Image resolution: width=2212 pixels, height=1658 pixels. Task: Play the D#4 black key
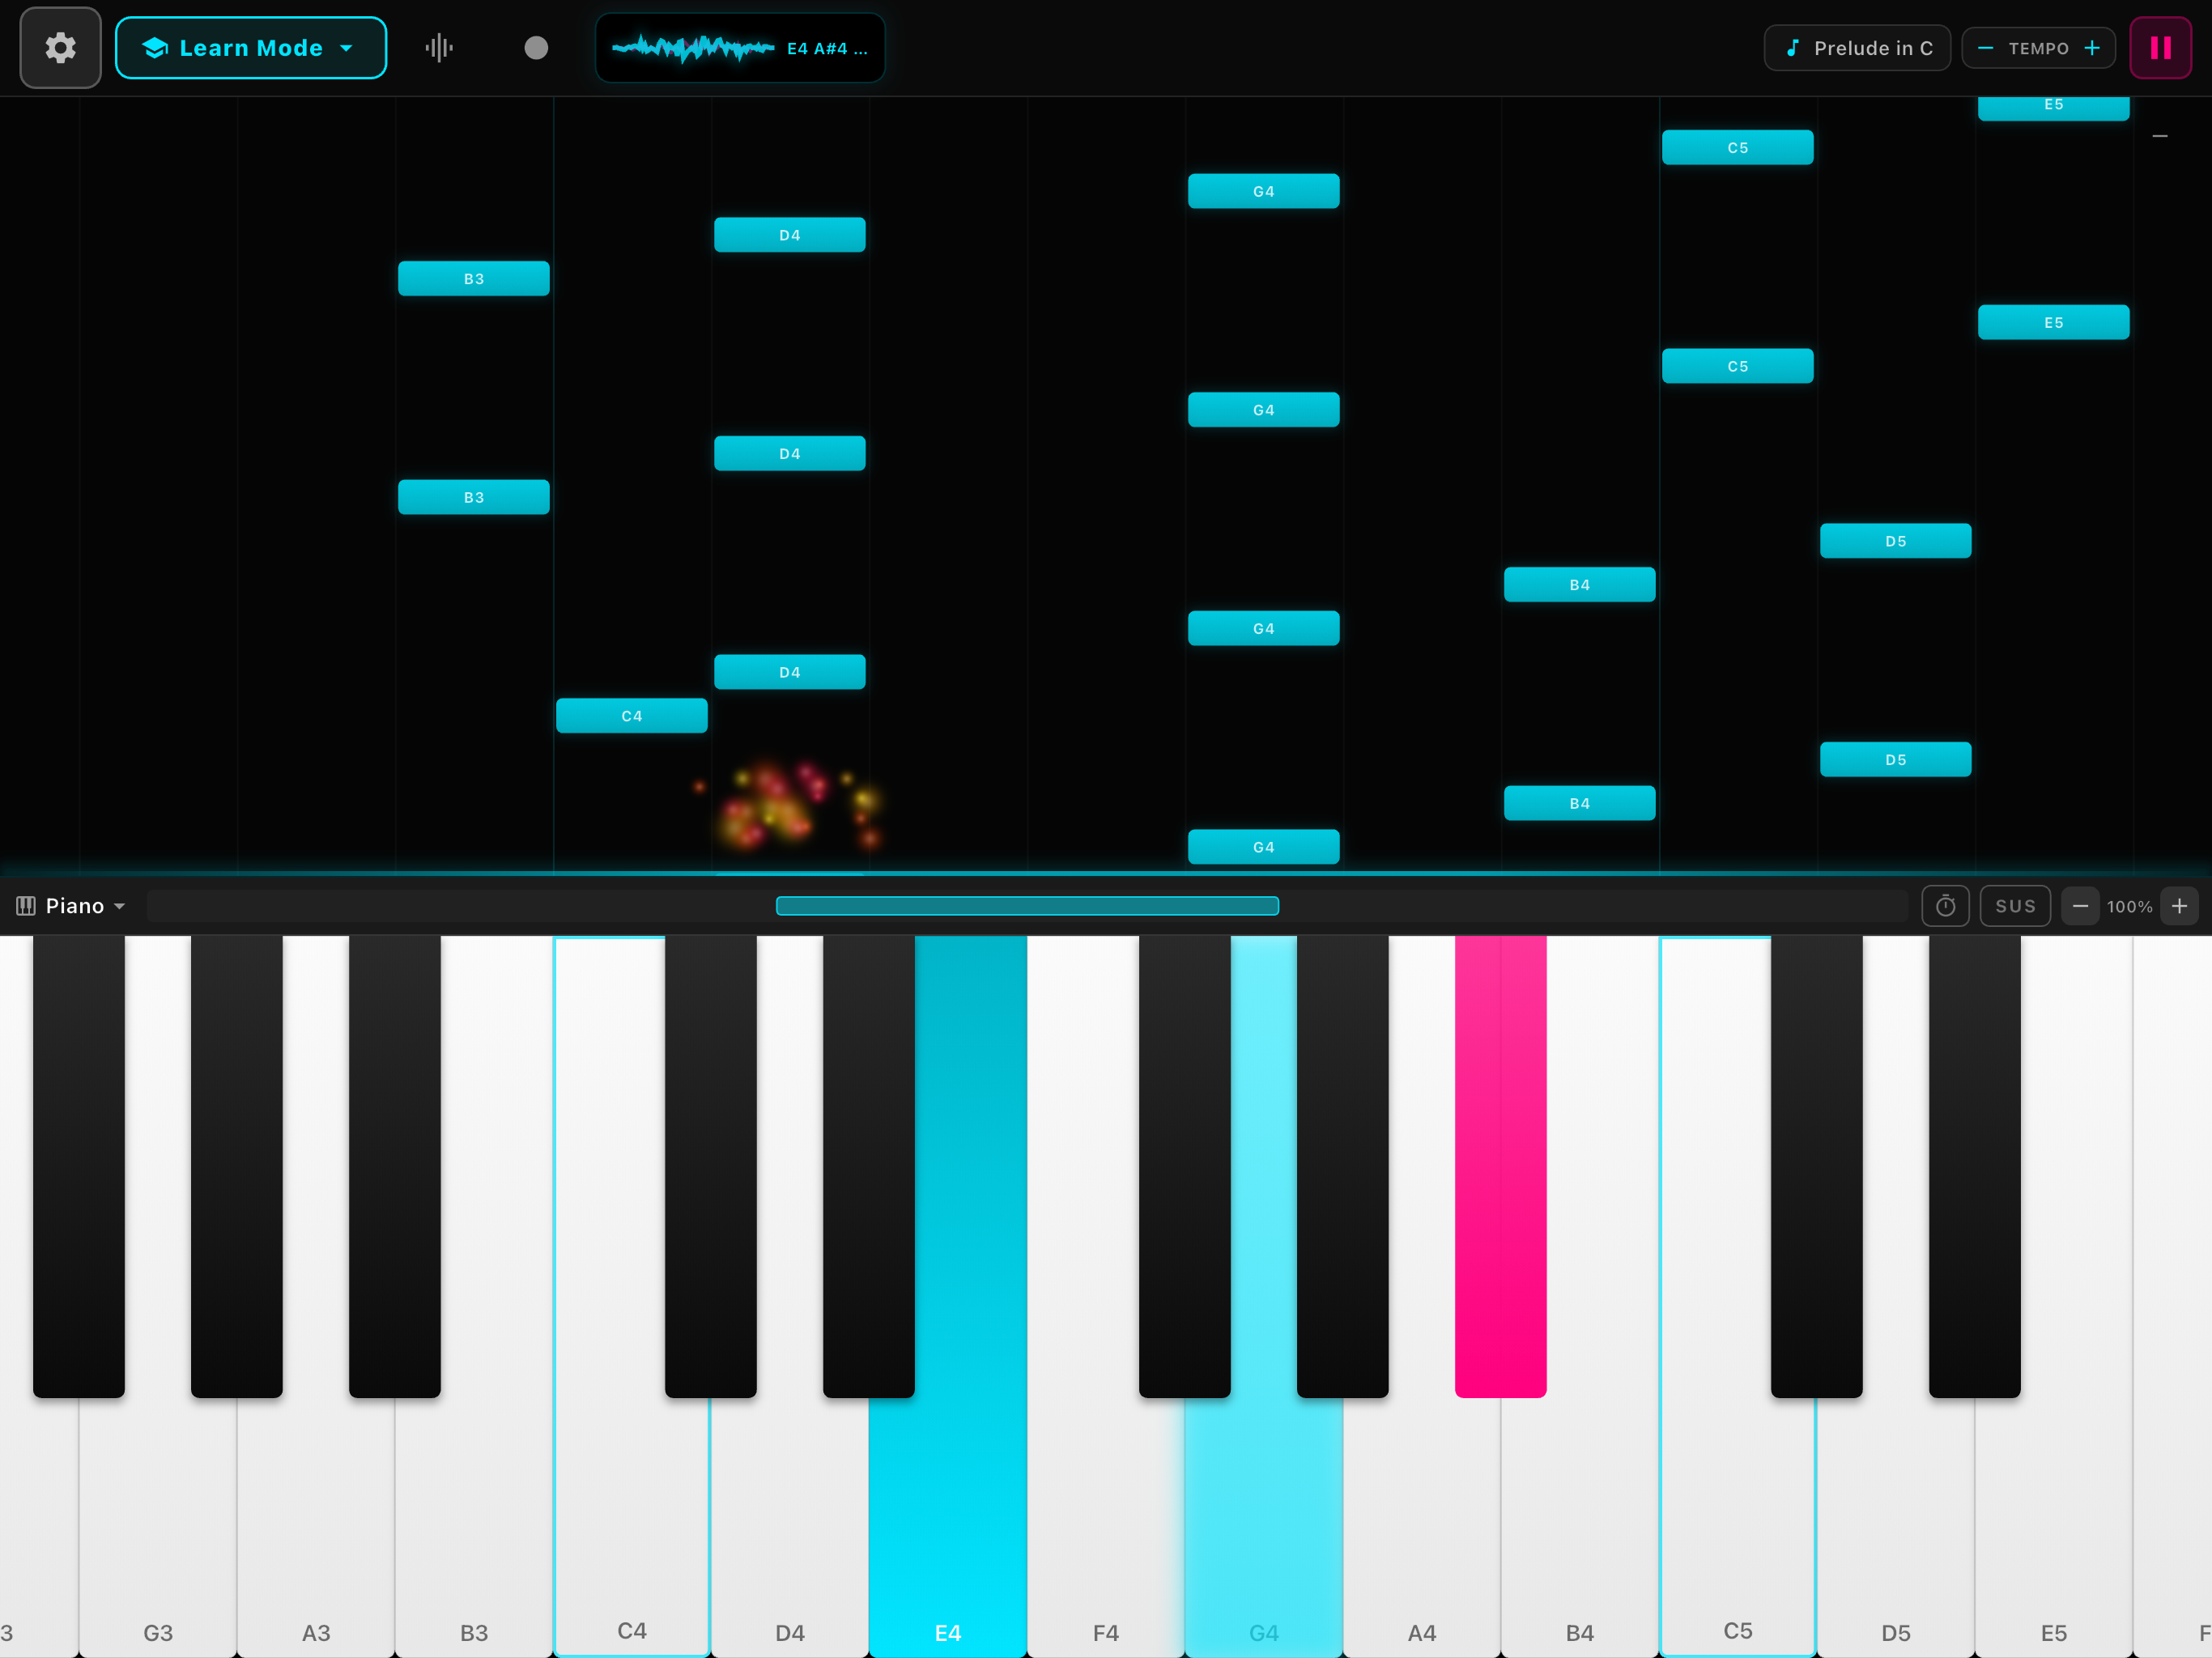click(869, 1166)
